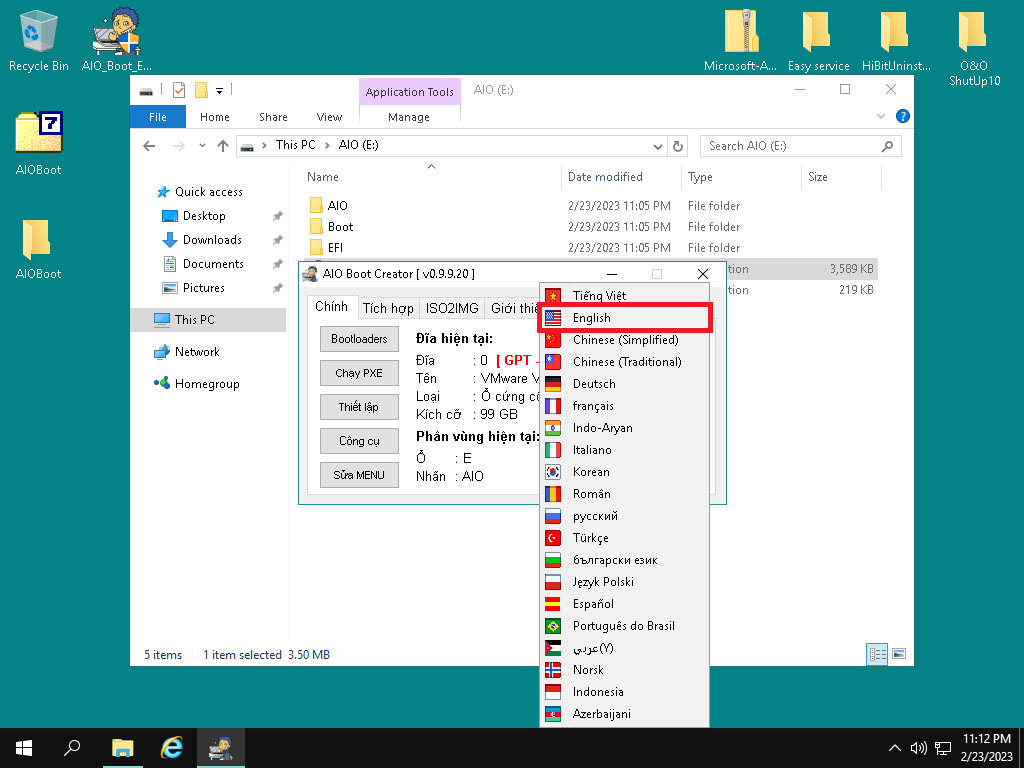Choose Deutsch in the language list

594,384
